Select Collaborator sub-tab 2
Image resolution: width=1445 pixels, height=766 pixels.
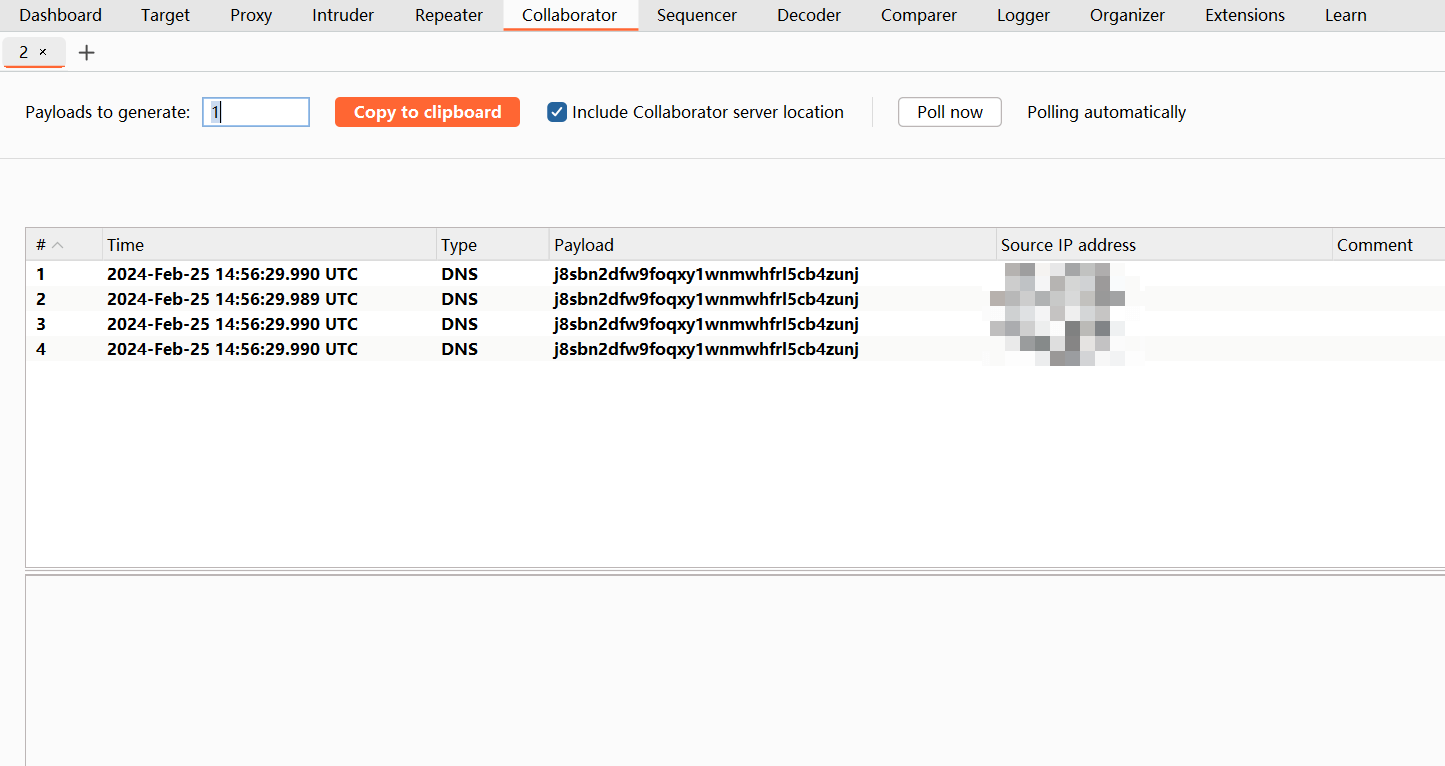(24, 52)
